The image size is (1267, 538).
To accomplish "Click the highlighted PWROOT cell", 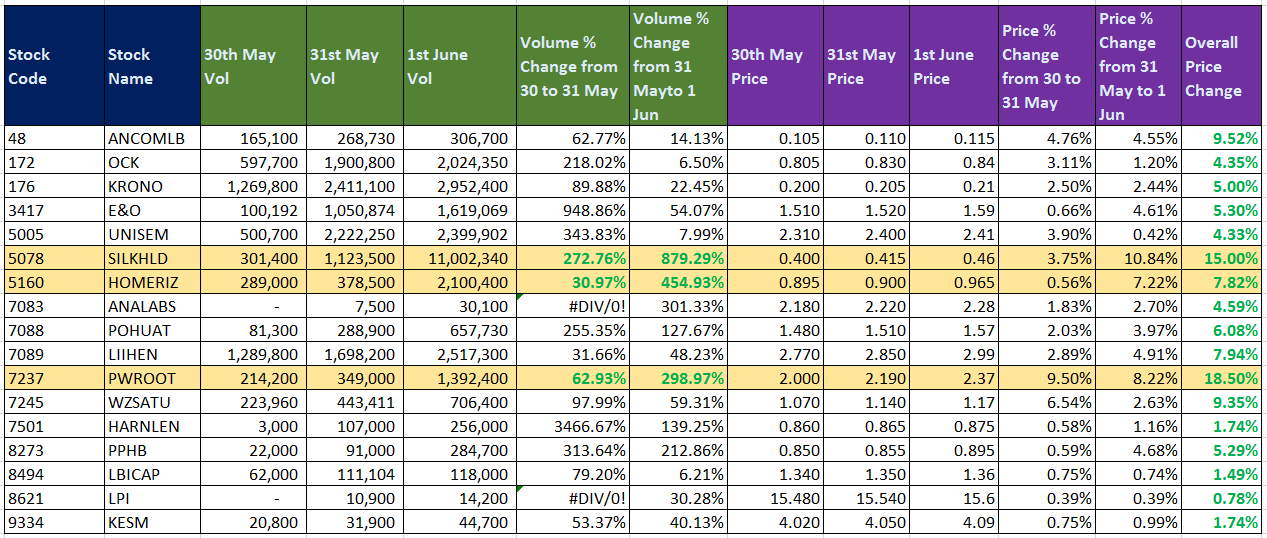I will coord(152,378).
